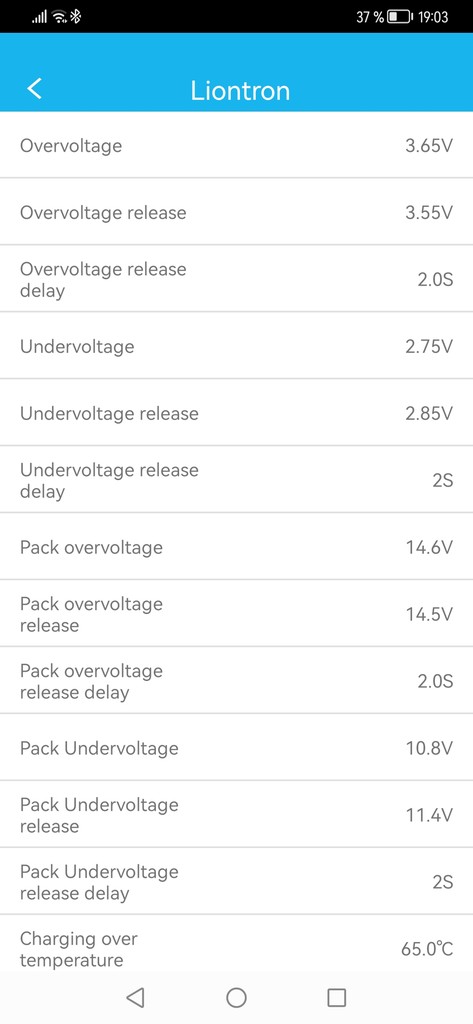Open the Undervoltage 2.75V setting
Image resolution: width=473 pixels, height=1024 pixels.
point(236,345)
